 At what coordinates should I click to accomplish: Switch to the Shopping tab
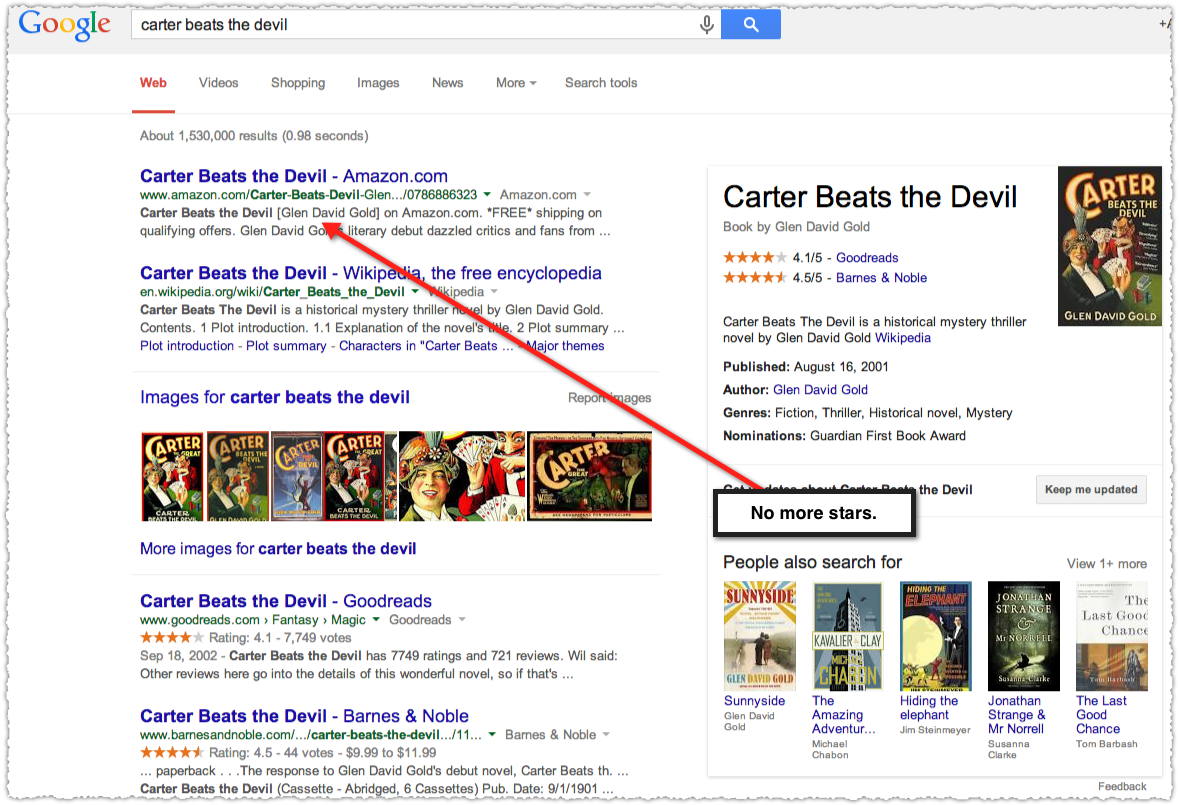point(298,83)
